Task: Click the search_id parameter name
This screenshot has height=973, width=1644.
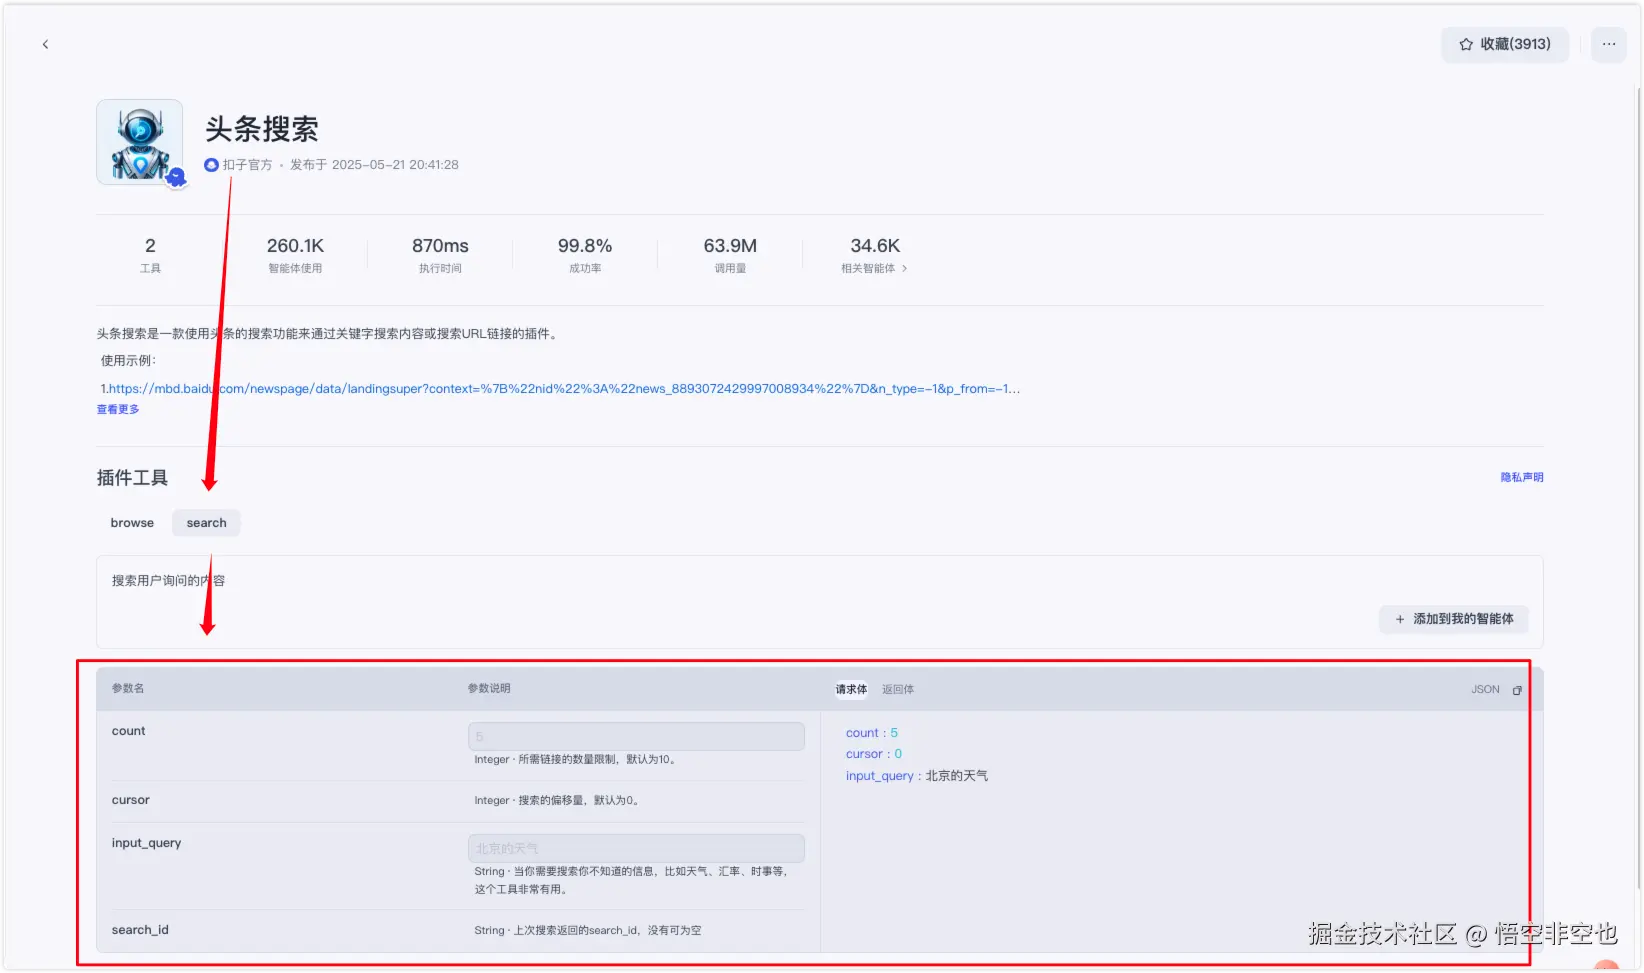Action: [140, 931]
